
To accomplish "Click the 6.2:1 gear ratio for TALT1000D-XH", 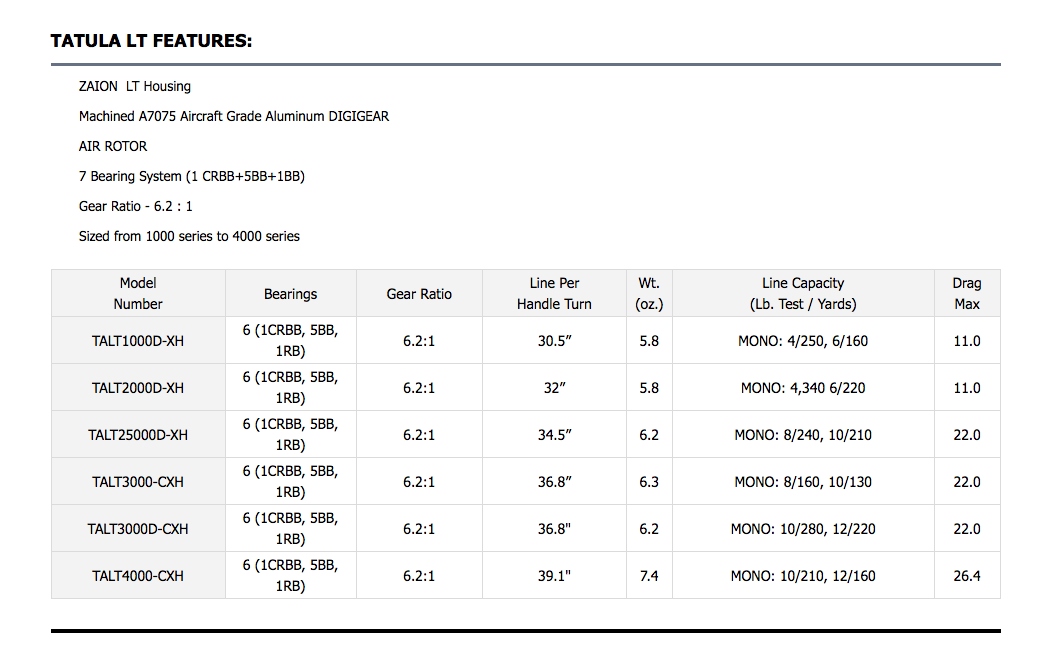I will click(x=419, y=341).
